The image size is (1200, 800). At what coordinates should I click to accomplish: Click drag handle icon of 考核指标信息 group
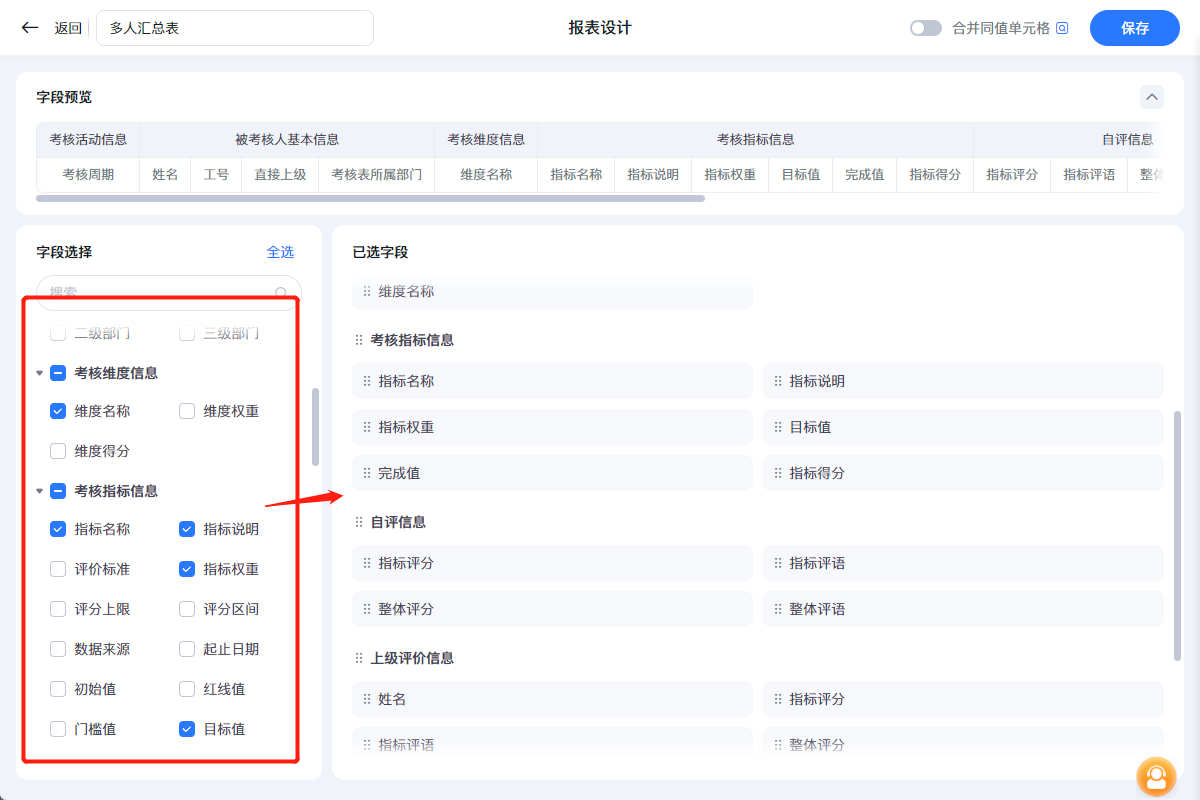[359, 340]
